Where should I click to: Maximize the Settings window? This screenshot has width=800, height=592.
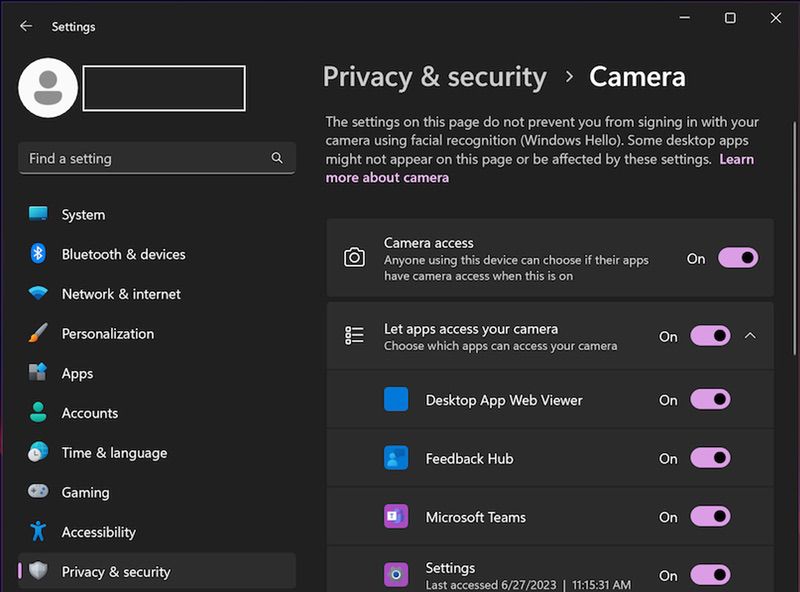[730, 18]
